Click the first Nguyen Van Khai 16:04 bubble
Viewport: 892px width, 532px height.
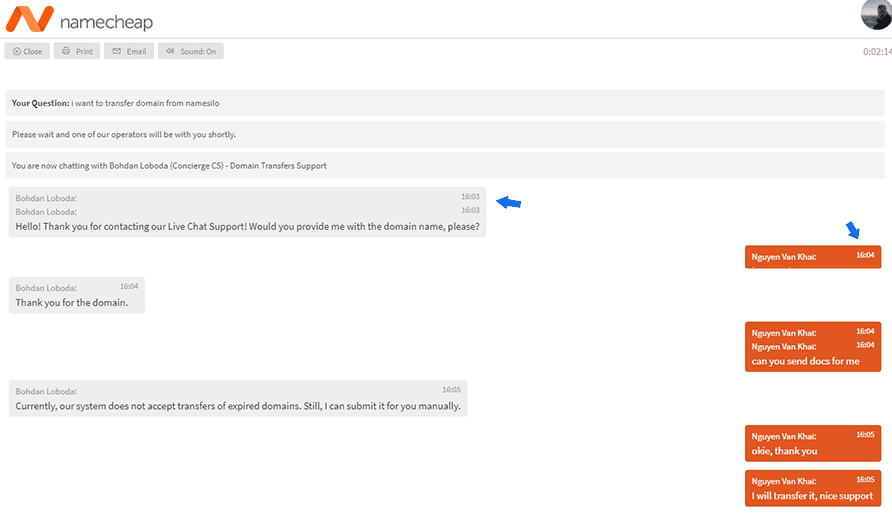(813, 257)
